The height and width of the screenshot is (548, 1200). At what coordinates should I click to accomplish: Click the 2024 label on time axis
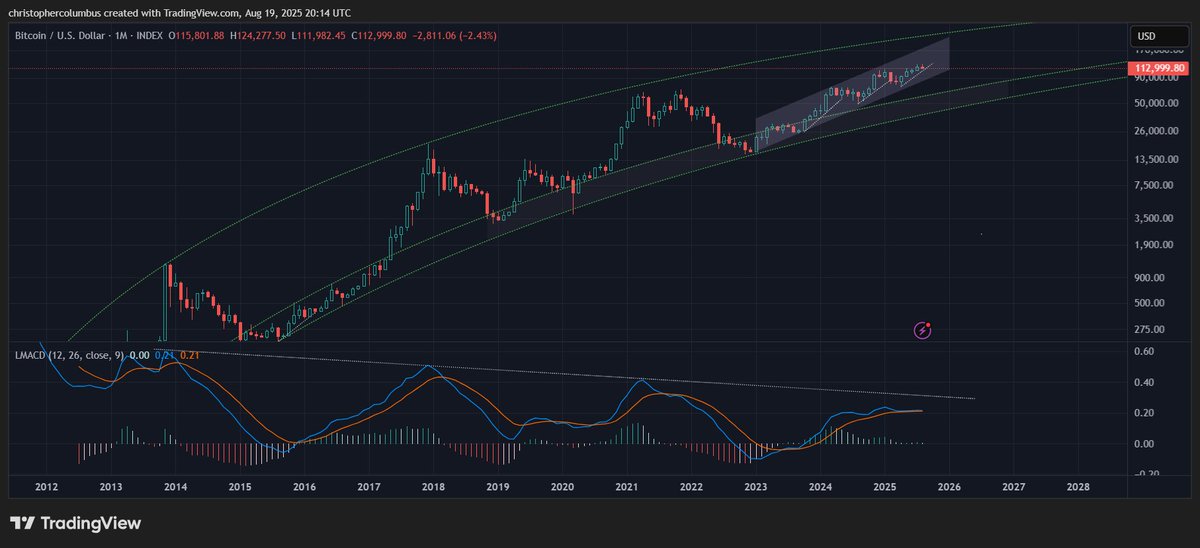(820, 487)
